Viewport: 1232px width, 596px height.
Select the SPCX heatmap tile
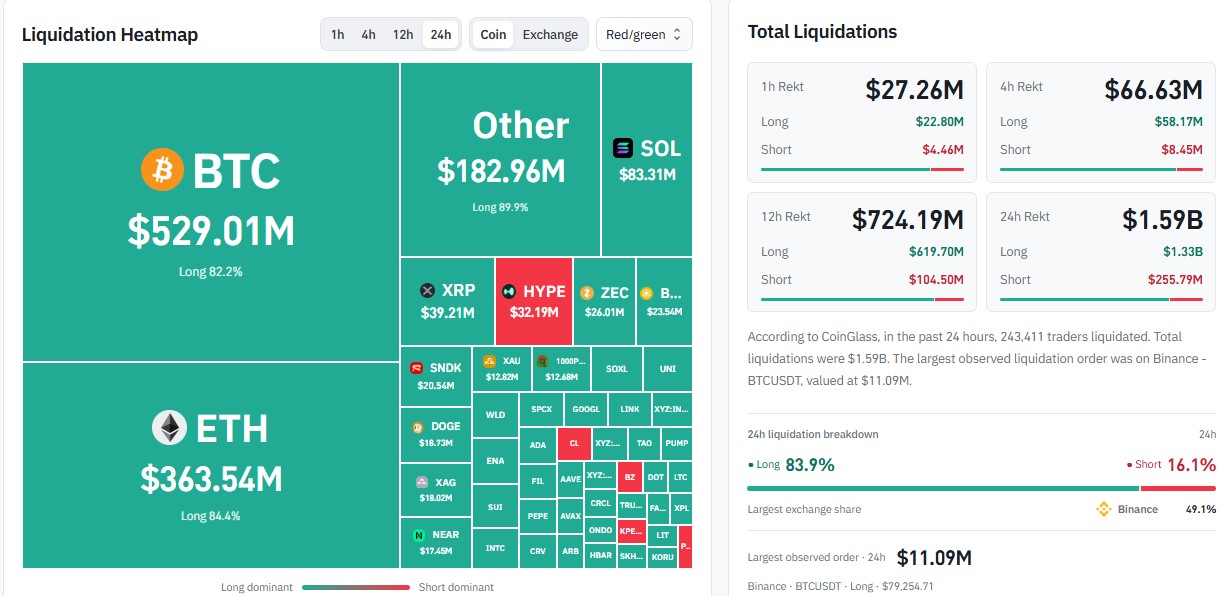point(542,409)
